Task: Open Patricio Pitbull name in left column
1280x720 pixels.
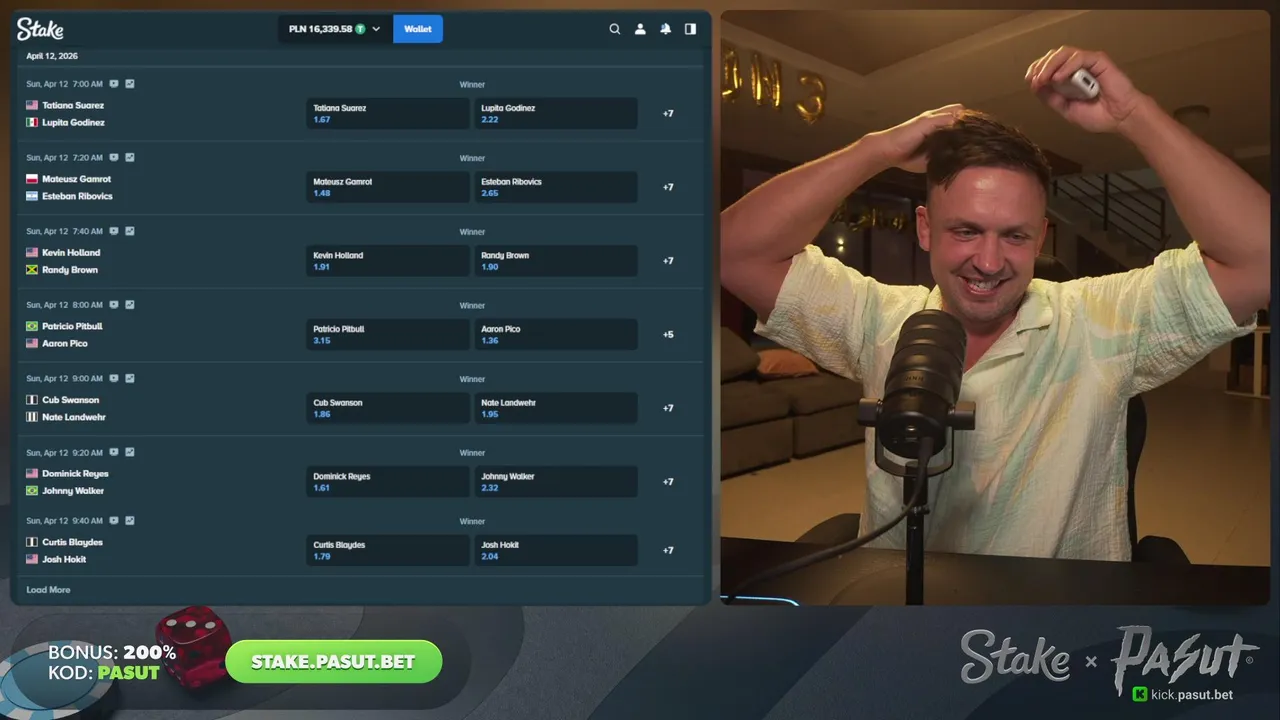Action: pyautogui.click(x=72, y=326)
